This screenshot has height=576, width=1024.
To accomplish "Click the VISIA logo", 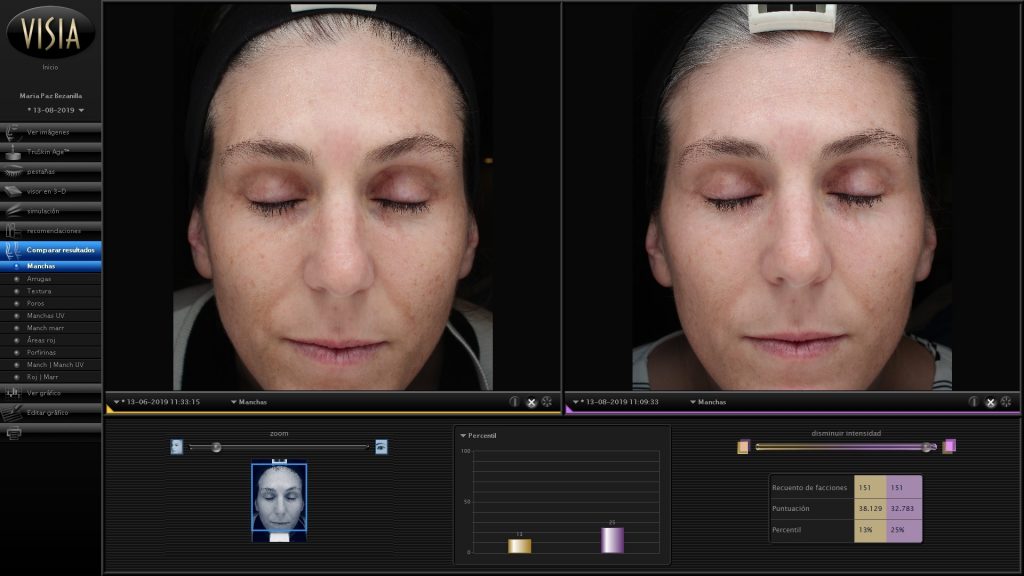I will tap(50, 31).
